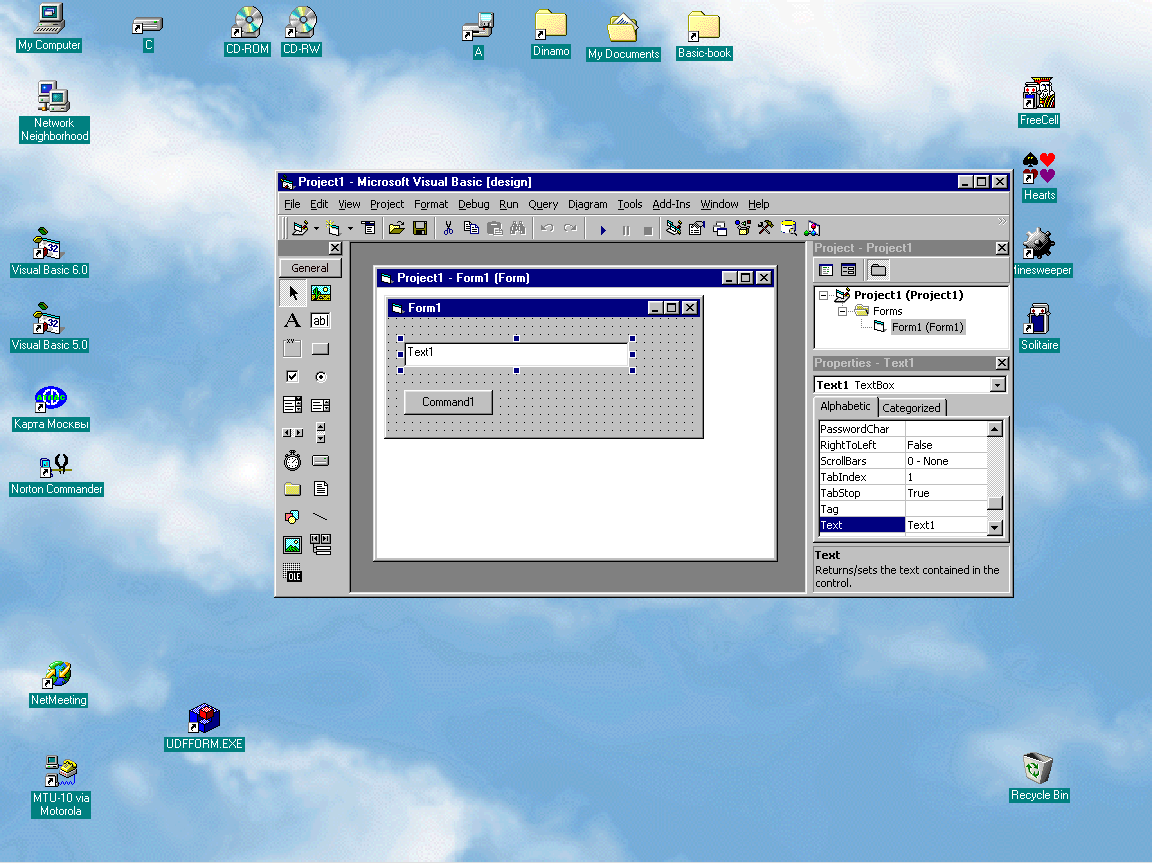Toggle Folders view in the Project panel
Image resolution: width=1152 pixels, height=864 pixels.
pyautogui.click(x=879, y=270)
